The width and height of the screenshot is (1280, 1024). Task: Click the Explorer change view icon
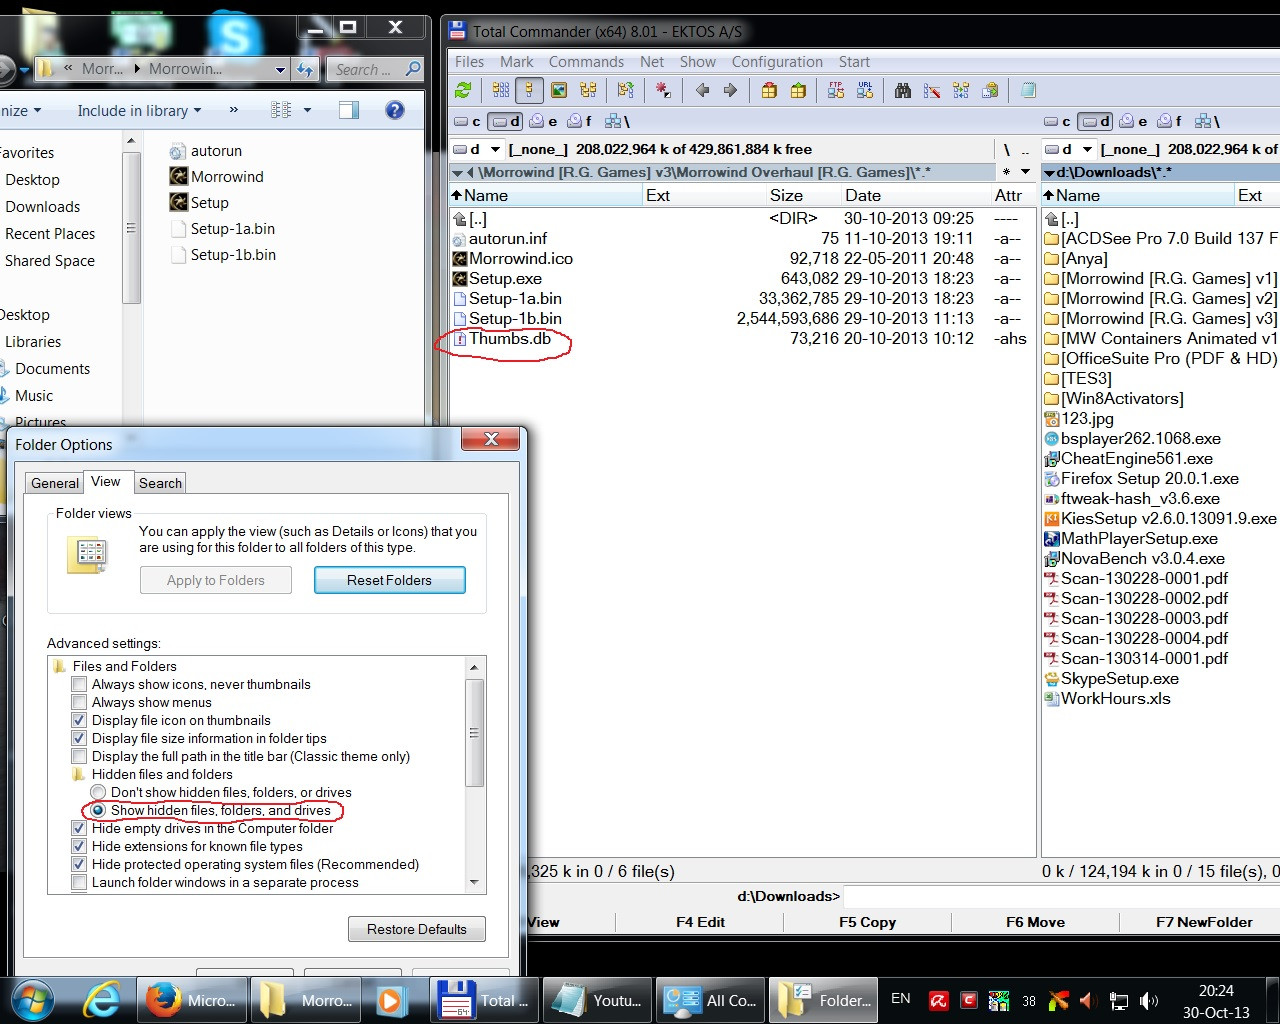point(282,110)
